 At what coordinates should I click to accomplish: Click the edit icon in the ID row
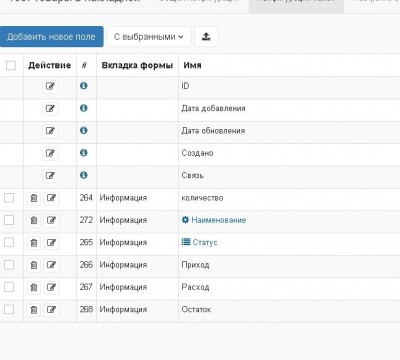pos(50,86)
